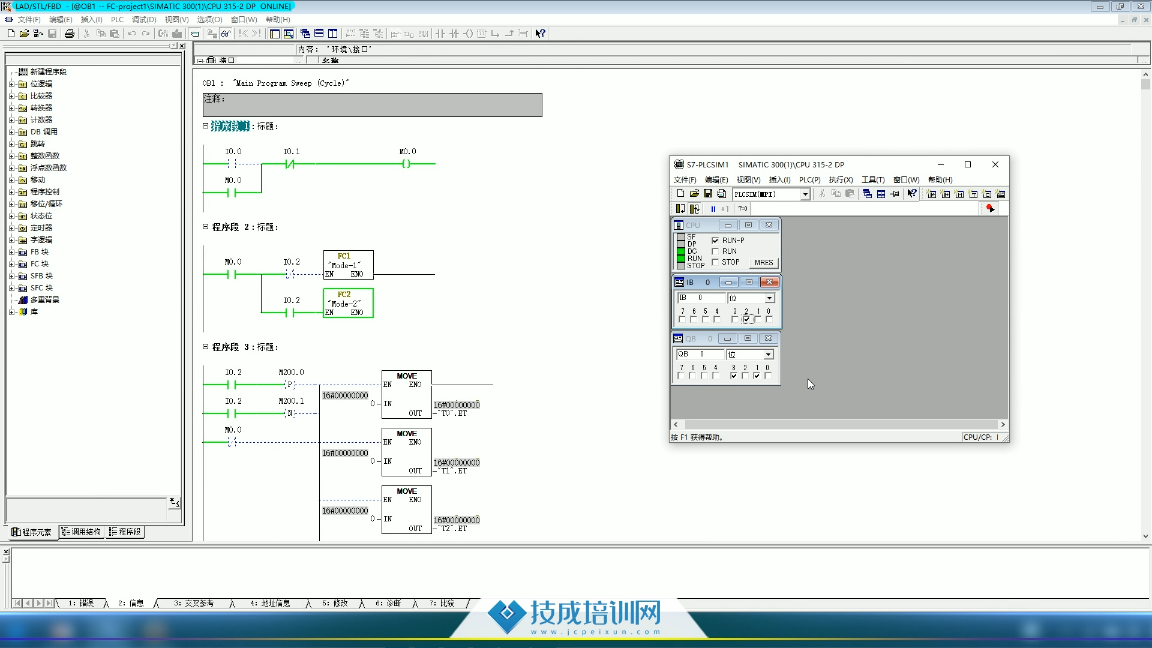Toggle bit 2 checkbox in IB 0
The height and width of the screenshot is (648, 1152).
point(746,320)
